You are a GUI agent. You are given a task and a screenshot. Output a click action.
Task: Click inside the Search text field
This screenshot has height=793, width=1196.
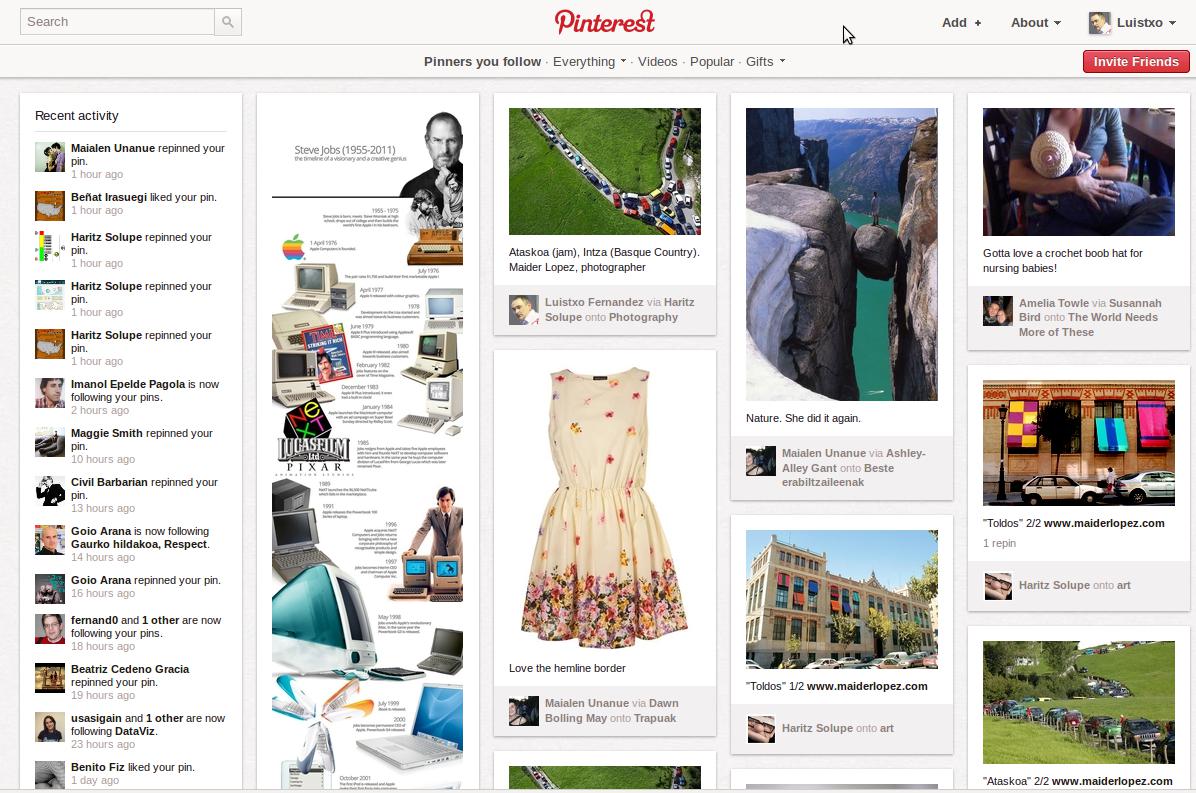pos(118,22)
